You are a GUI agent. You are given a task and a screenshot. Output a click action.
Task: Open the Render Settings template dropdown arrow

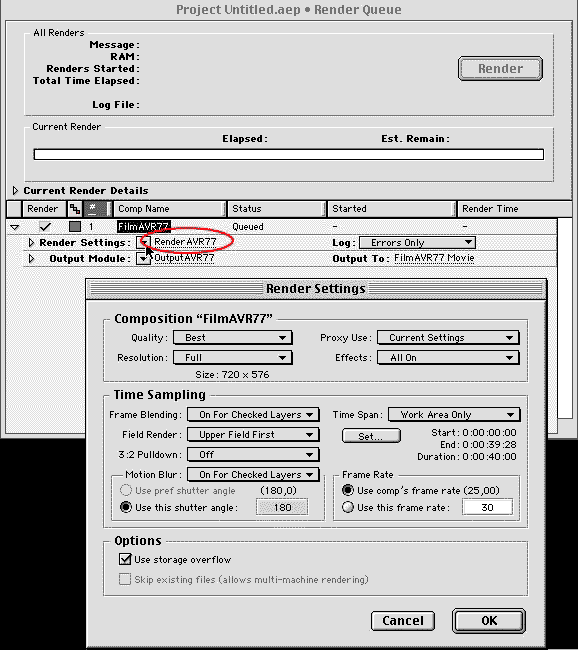(143, 243)
